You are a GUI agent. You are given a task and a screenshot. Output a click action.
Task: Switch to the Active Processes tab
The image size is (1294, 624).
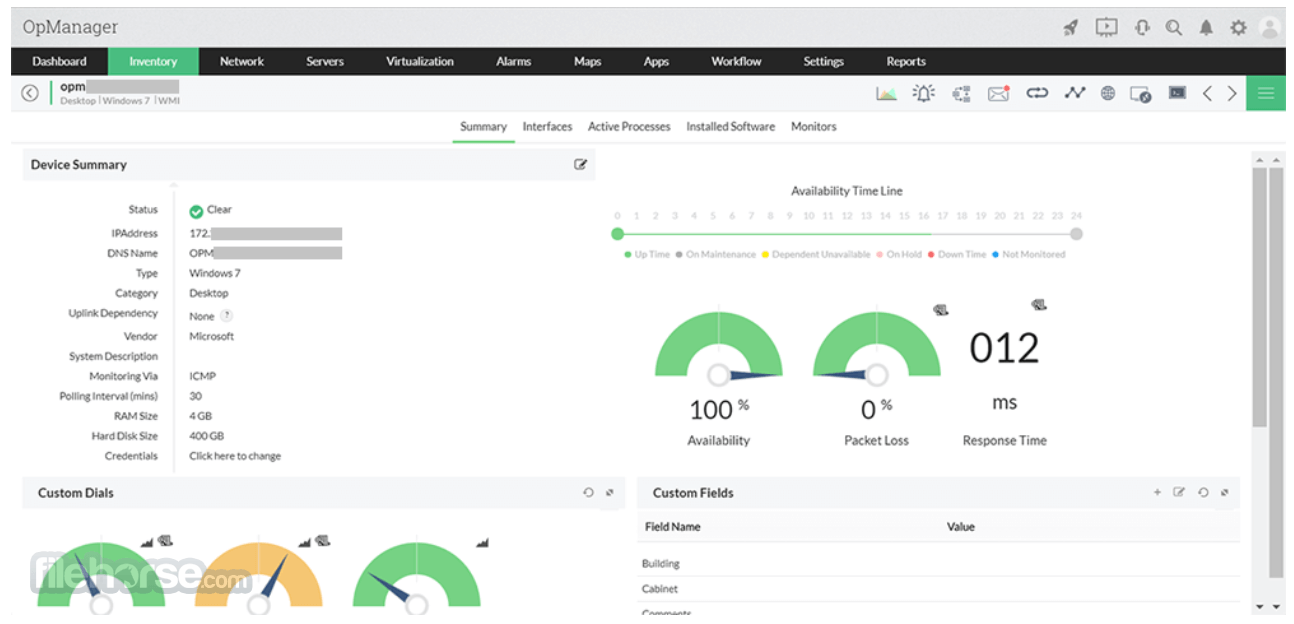(629, 127)
